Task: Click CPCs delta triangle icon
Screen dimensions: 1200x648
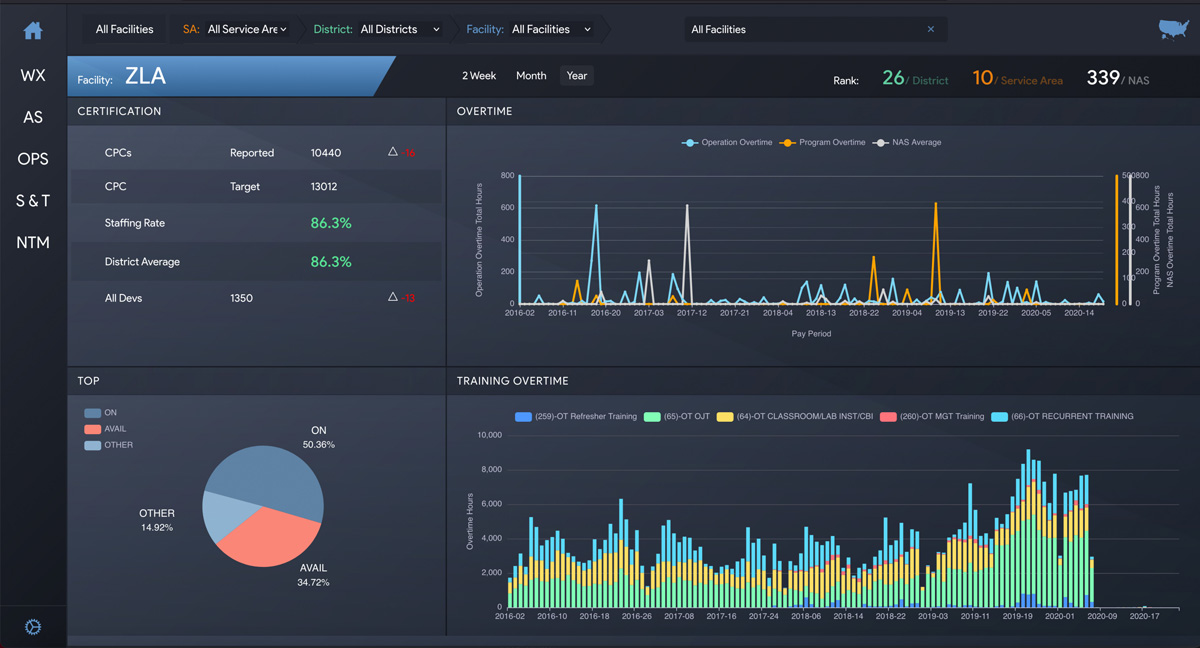Action: pos(393,152)
